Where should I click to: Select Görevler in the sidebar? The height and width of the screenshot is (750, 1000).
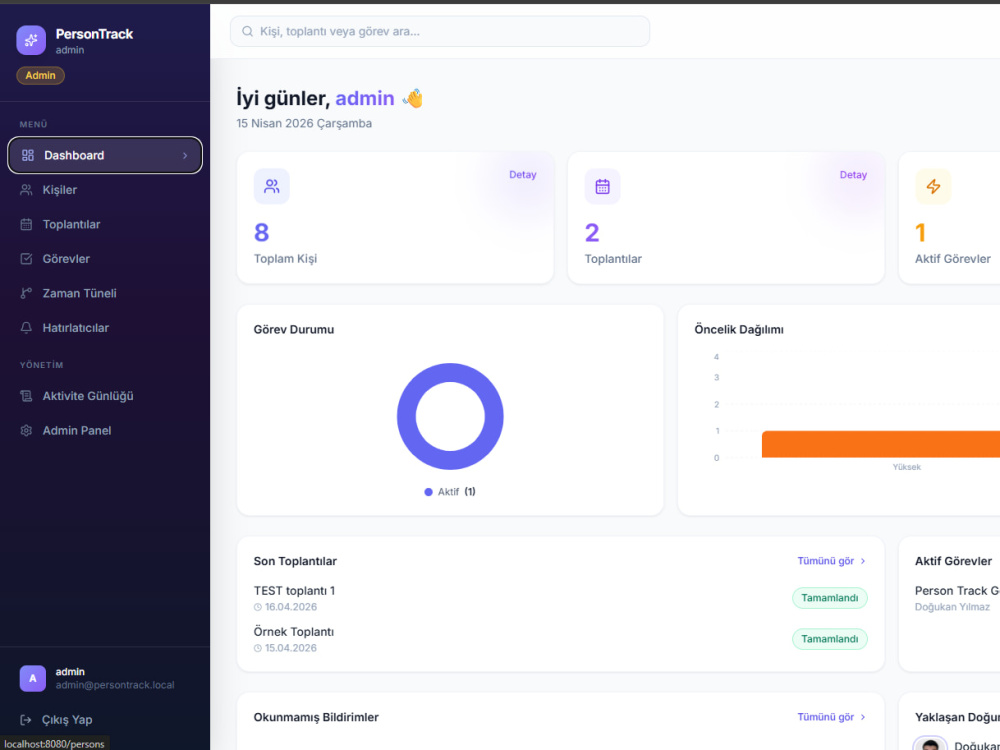[105, 258]
